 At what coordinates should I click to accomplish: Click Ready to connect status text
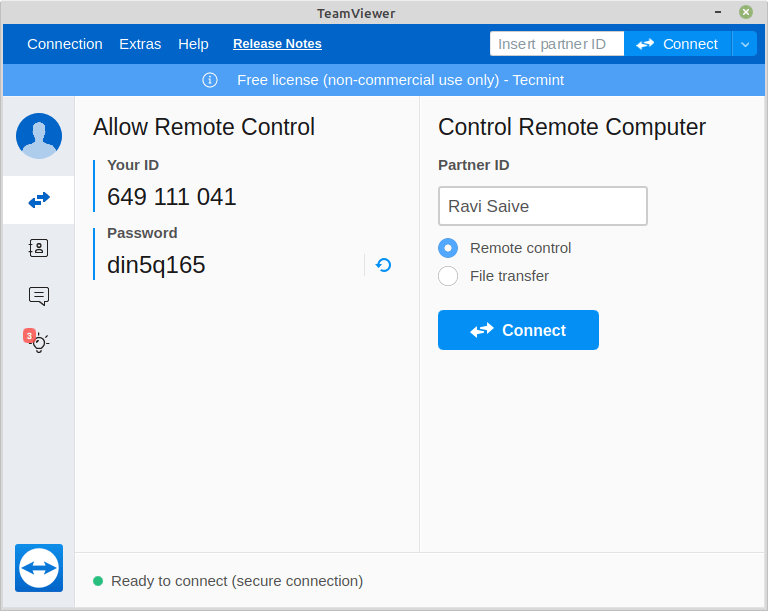[237, 581]
